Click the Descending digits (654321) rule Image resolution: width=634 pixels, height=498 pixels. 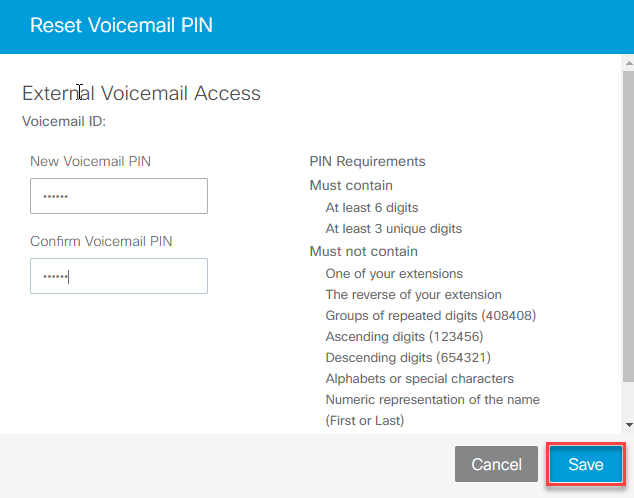(408, 357)
